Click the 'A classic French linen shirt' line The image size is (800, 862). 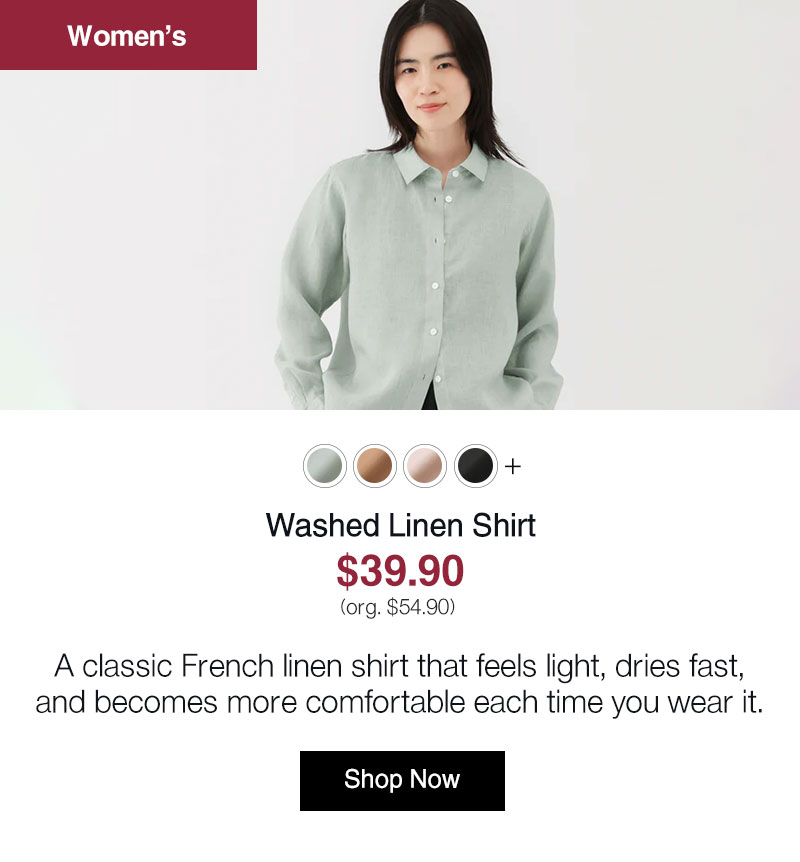tap(400, 666)
